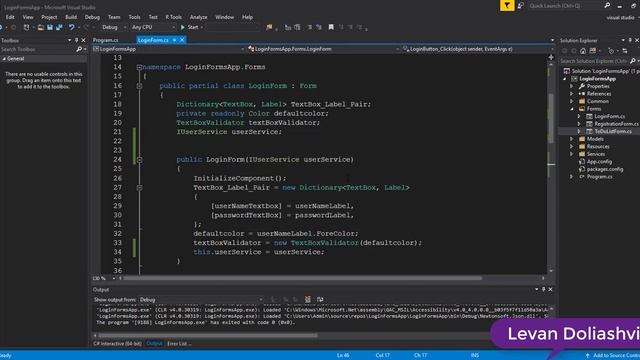Pin the Output panel auto-hide icon
Viewport: 640px width, 360px height.
point(543,289)
